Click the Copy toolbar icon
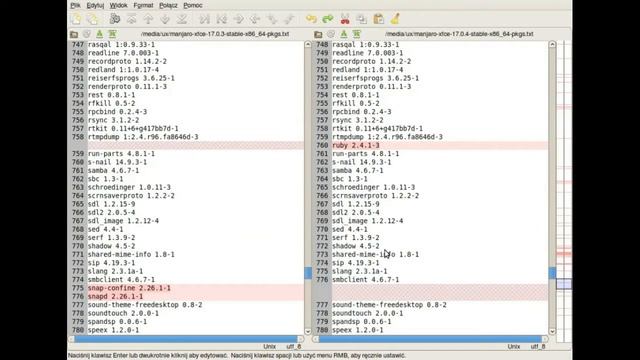 [x=362, y=19]
